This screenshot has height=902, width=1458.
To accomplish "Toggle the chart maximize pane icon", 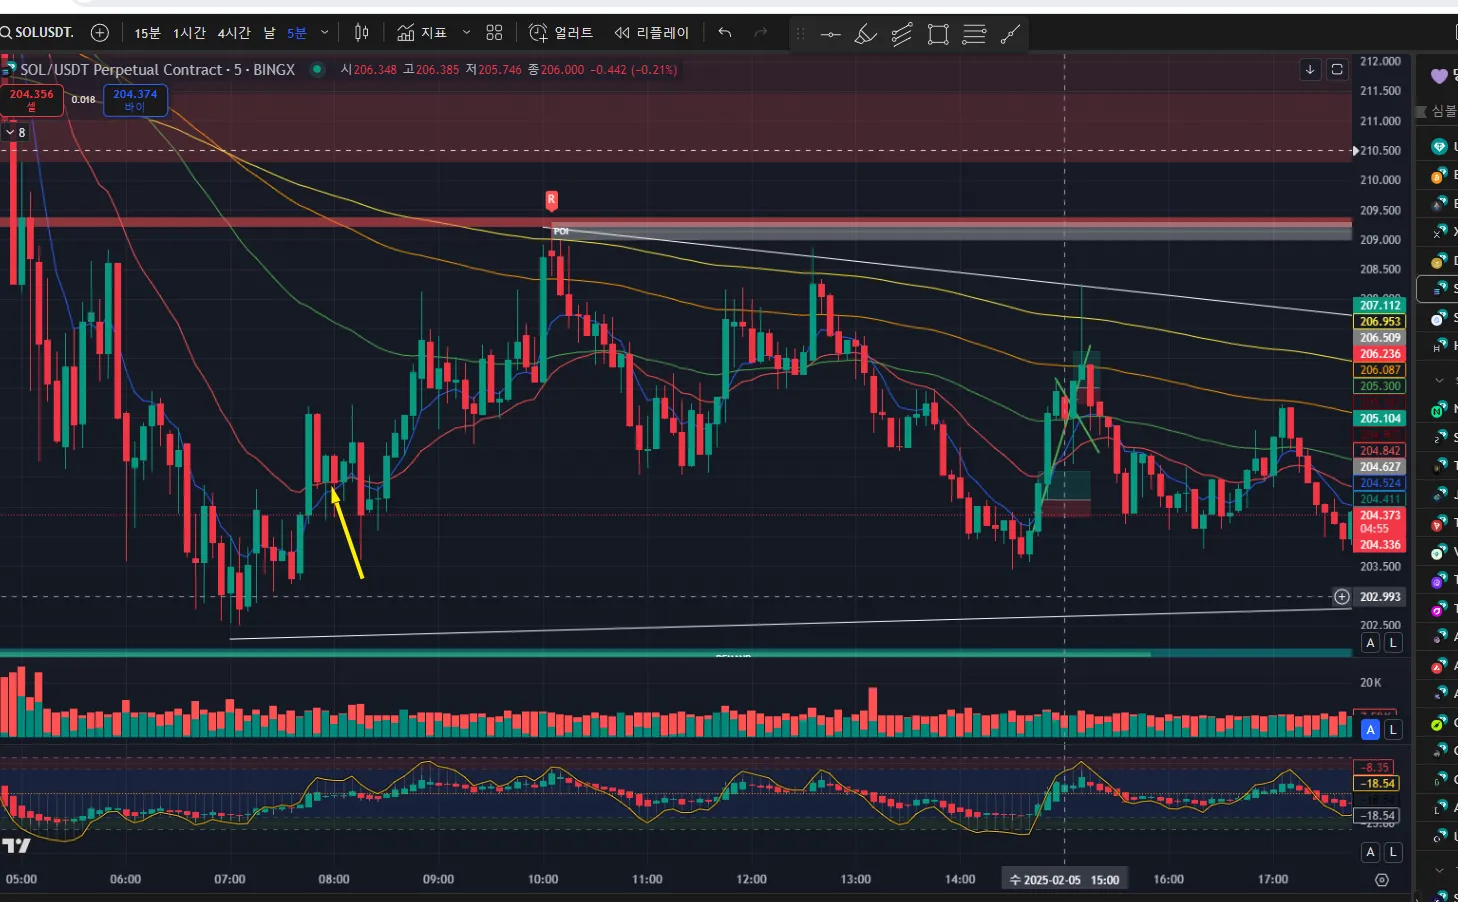I will (1337, 69).
